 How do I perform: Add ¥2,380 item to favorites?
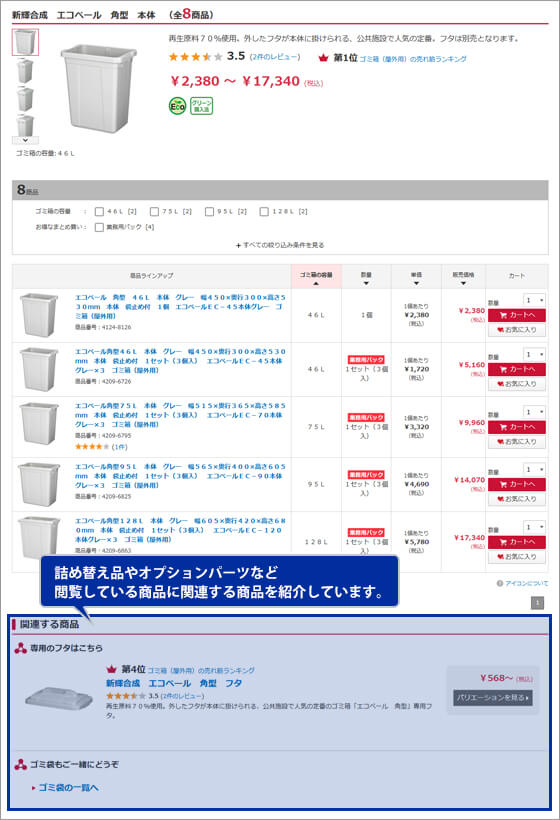tap(517, 330)
